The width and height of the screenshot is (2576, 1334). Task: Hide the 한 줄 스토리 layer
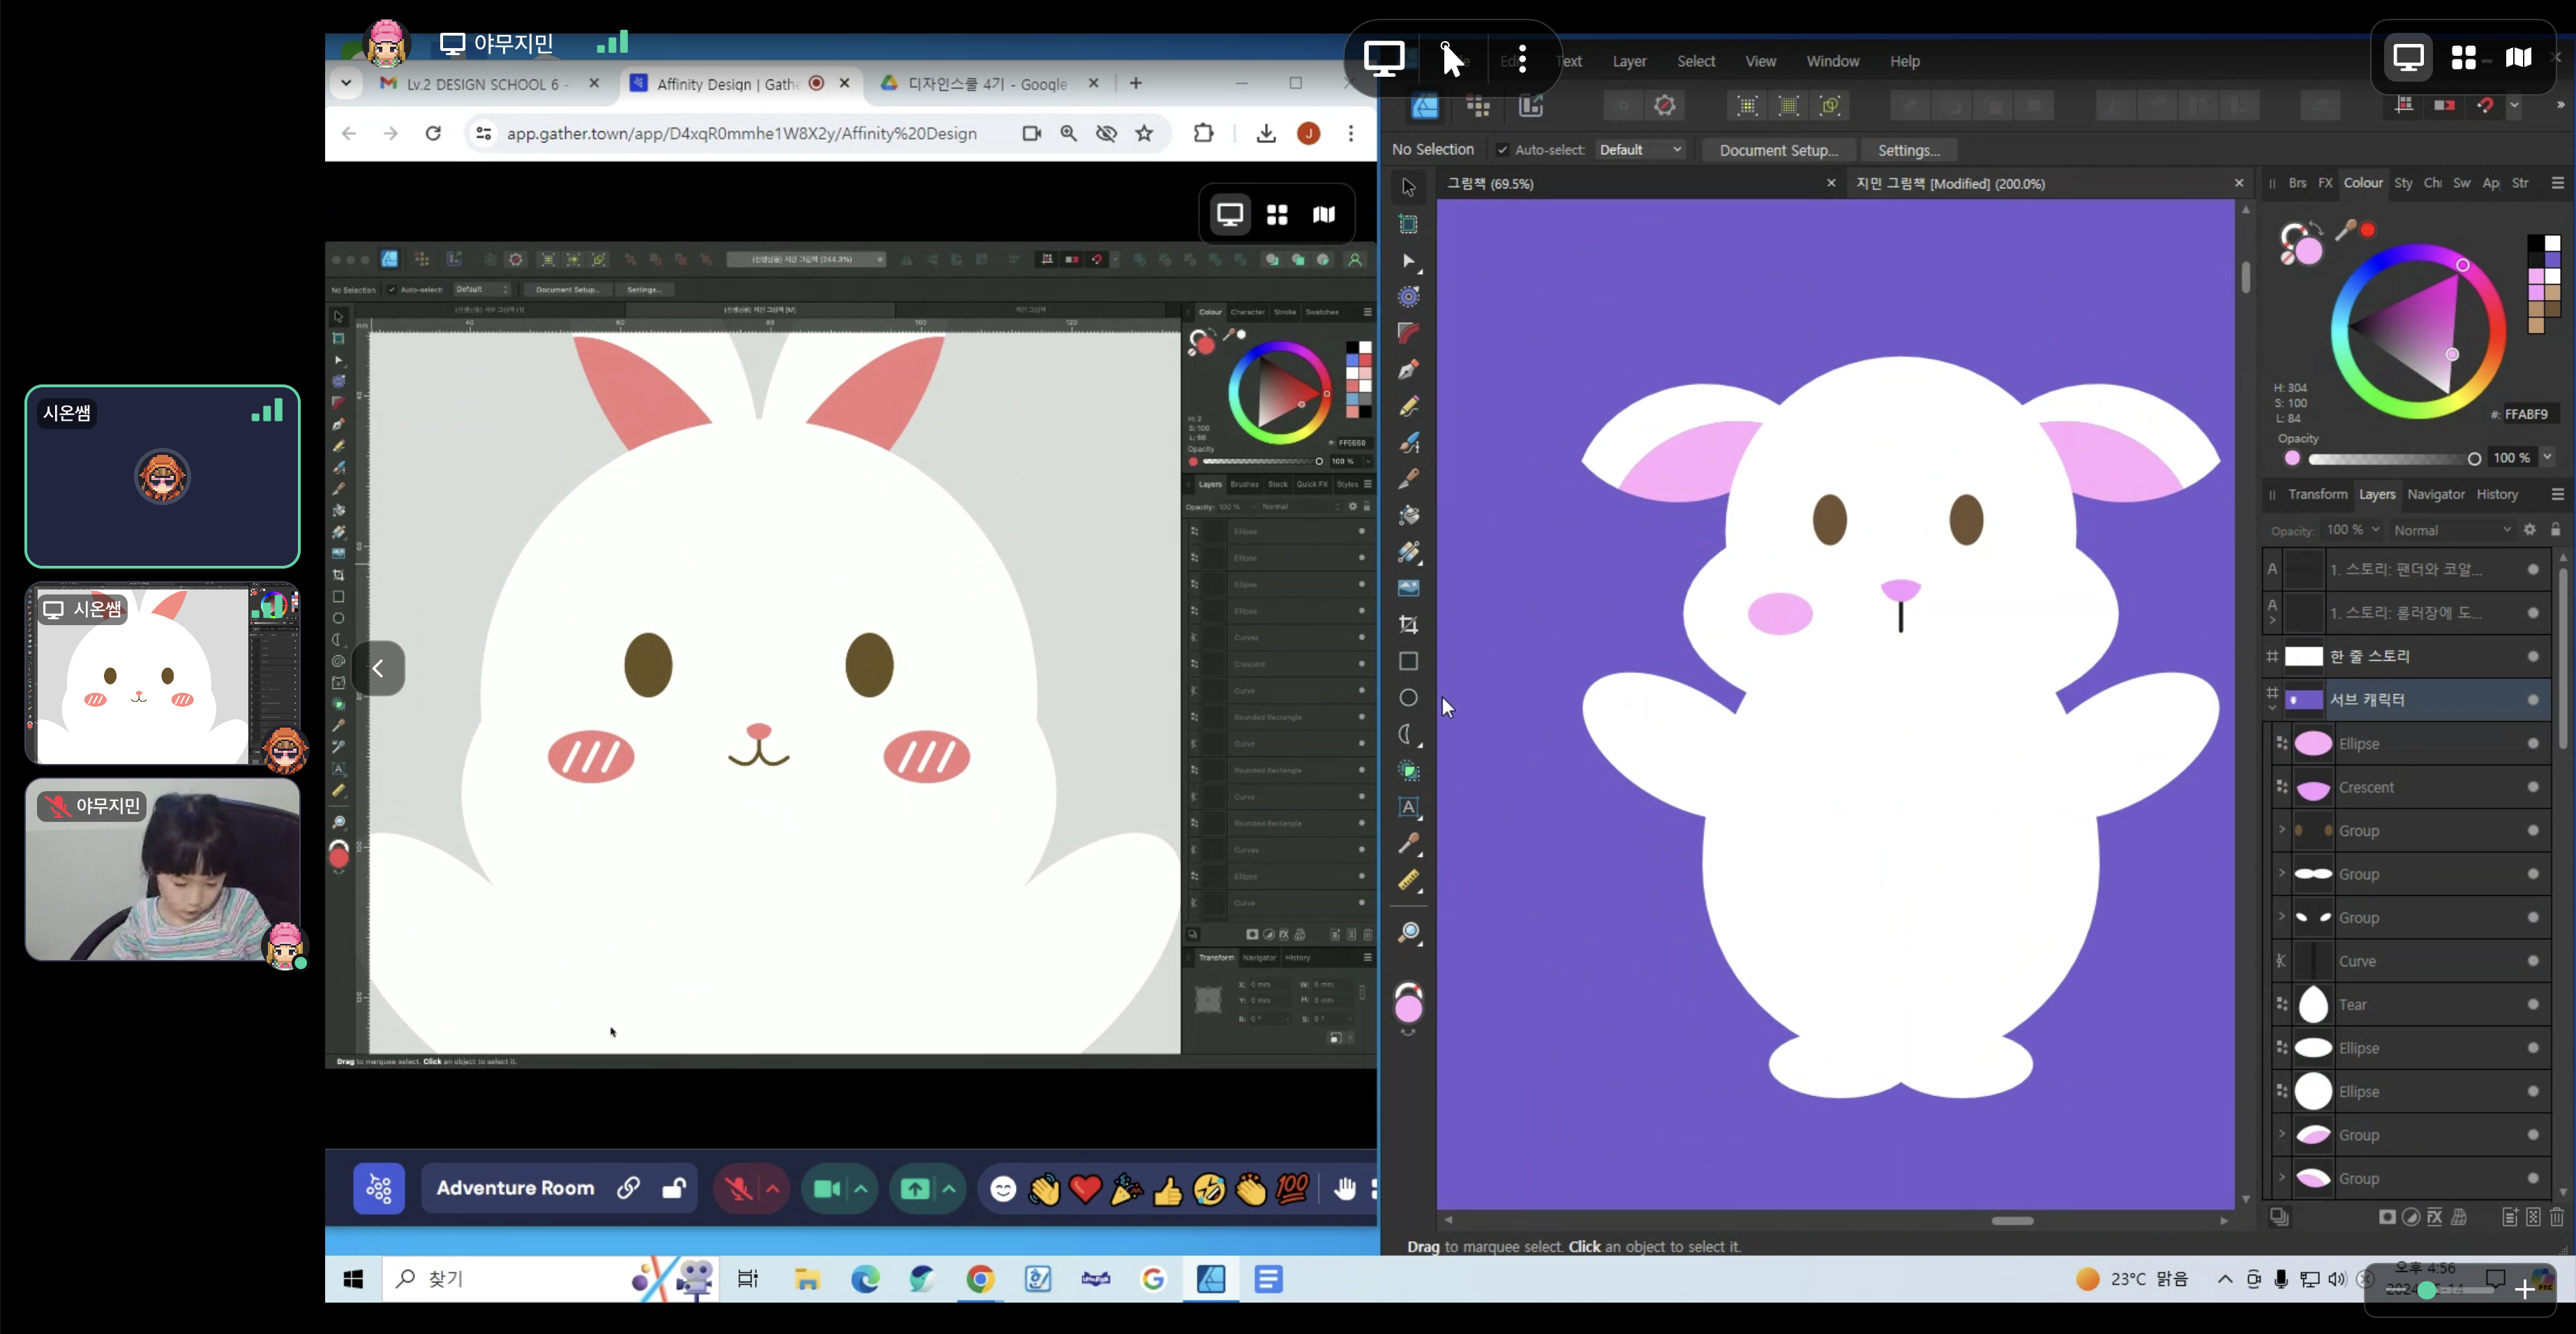pos(2533,656)
